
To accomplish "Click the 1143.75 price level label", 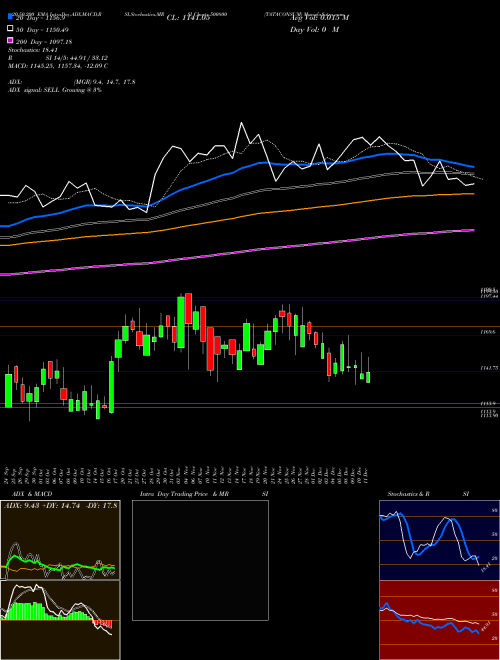I will pyautogui.click(x=489, y=368).
